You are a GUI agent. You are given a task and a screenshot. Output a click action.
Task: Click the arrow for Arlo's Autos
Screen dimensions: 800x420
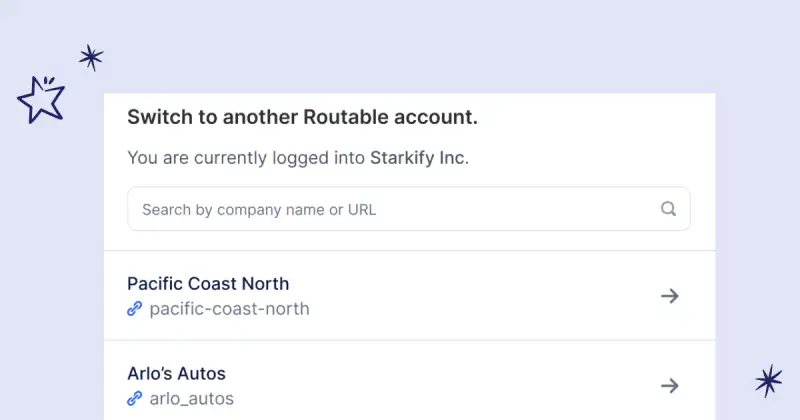click(x=670, y=385)
